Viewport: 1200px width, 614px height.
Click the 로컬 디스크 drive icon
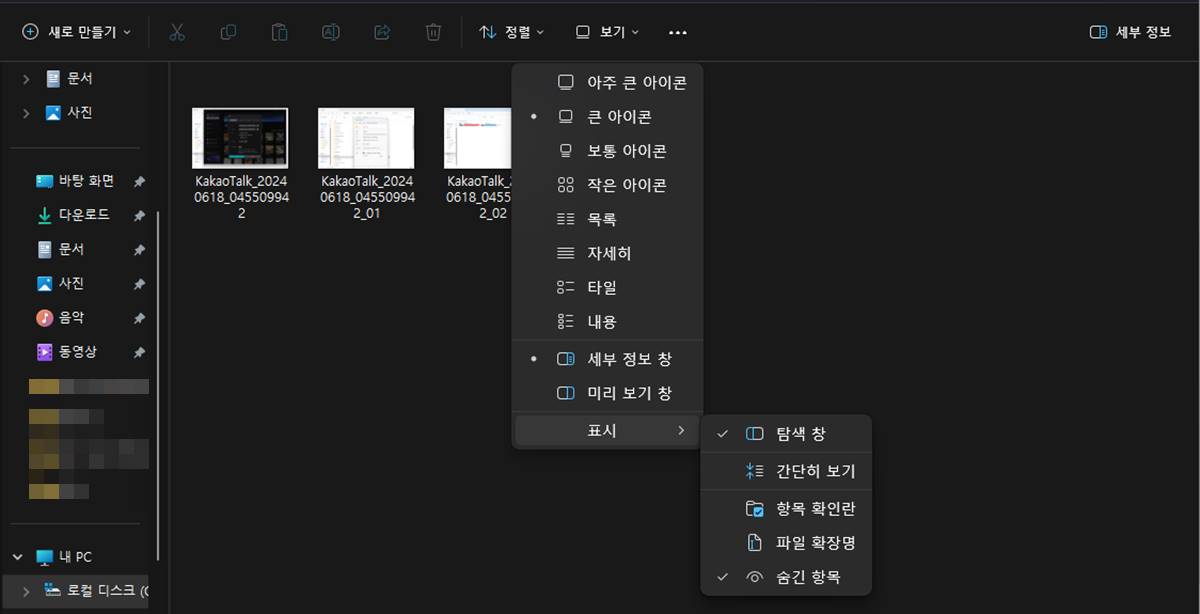tap(53, 591)
